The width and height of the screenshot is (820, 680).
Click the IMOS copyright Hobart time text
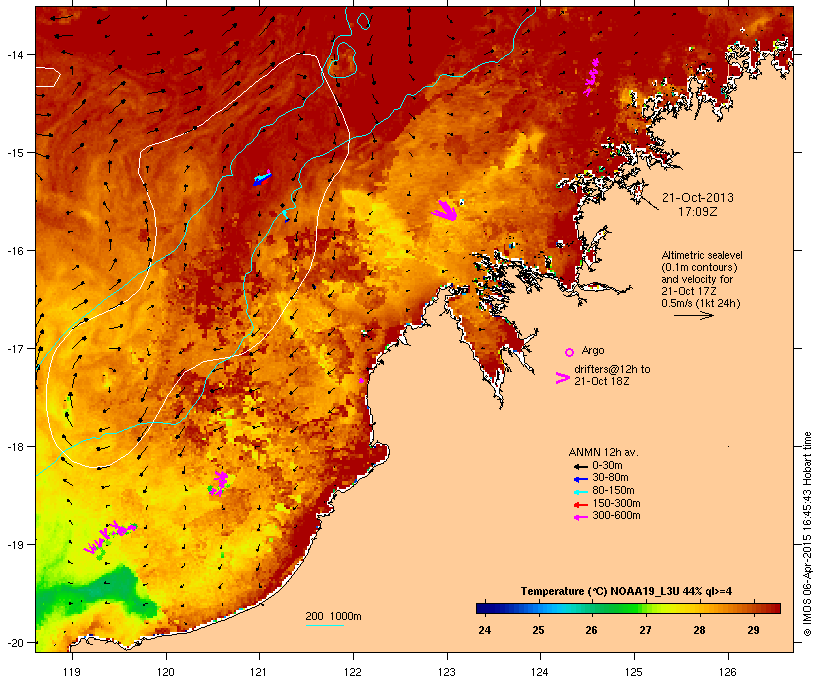(x=807, y=534)
